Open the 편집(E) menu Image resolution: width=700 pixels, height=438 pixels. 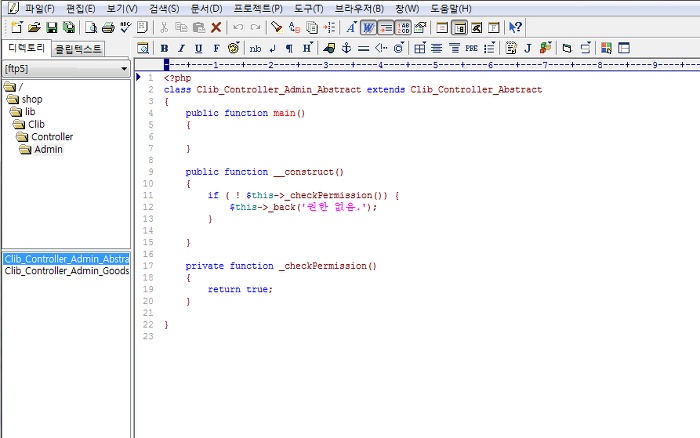pyautogui.click(x=80, y=8)
